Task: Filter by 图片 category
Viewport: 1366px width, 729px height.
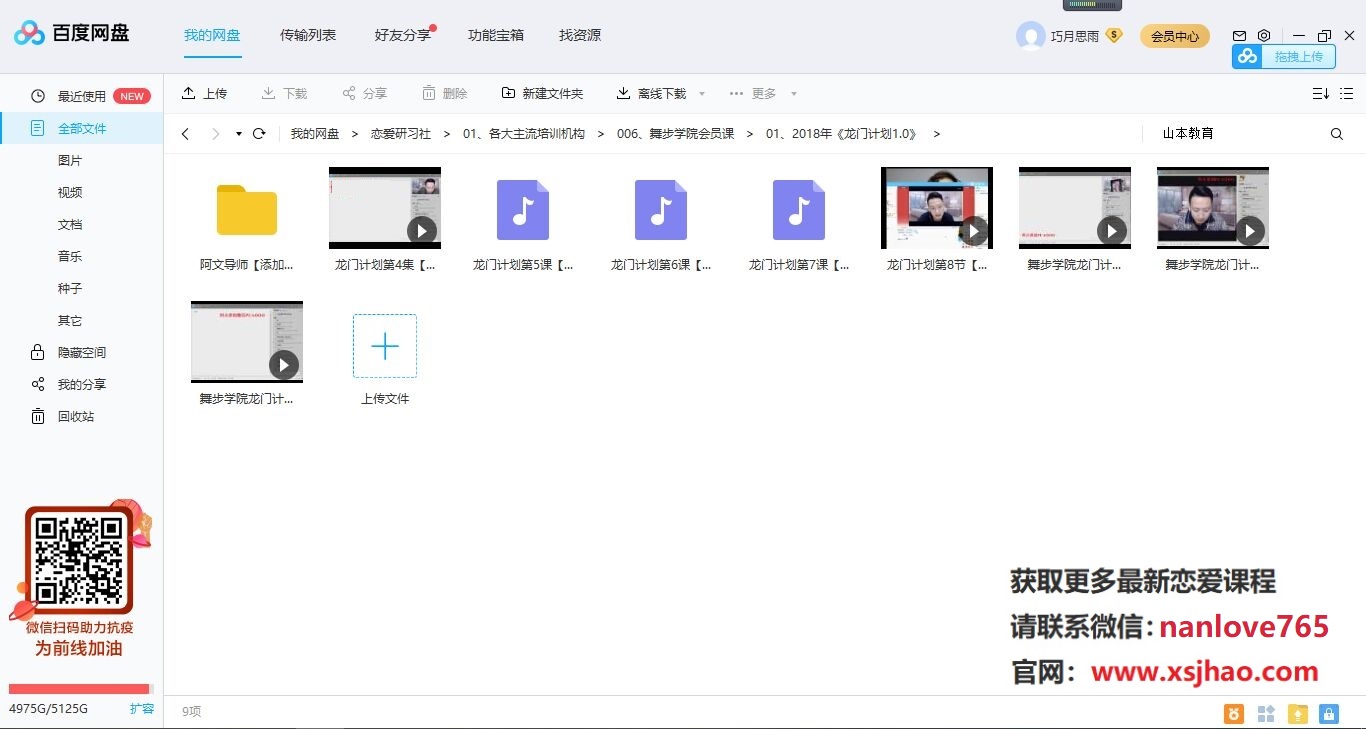Action: [70, 160]
